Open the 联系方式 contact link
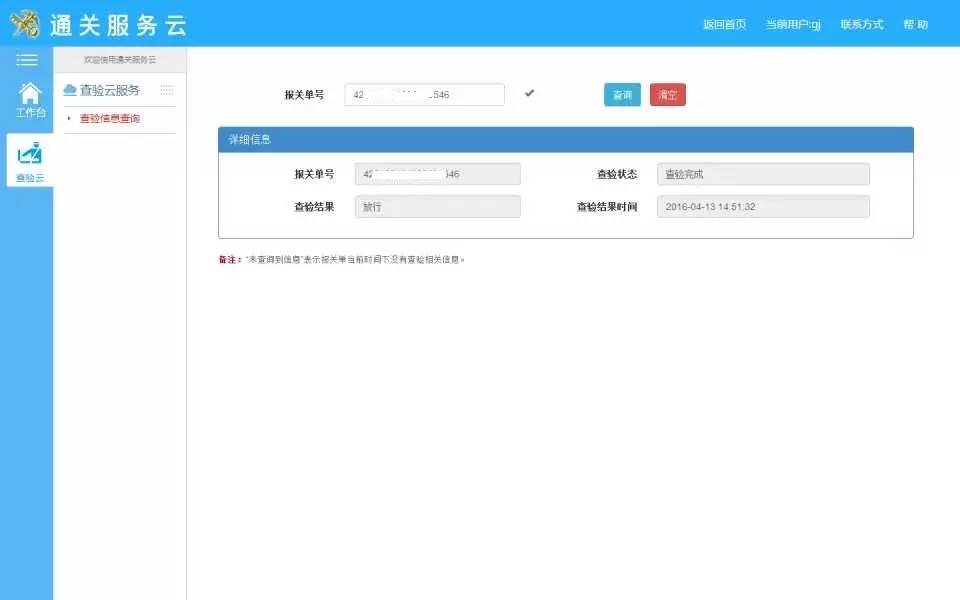960x600 pixels. pyautogui.click(x=860, y=23)
